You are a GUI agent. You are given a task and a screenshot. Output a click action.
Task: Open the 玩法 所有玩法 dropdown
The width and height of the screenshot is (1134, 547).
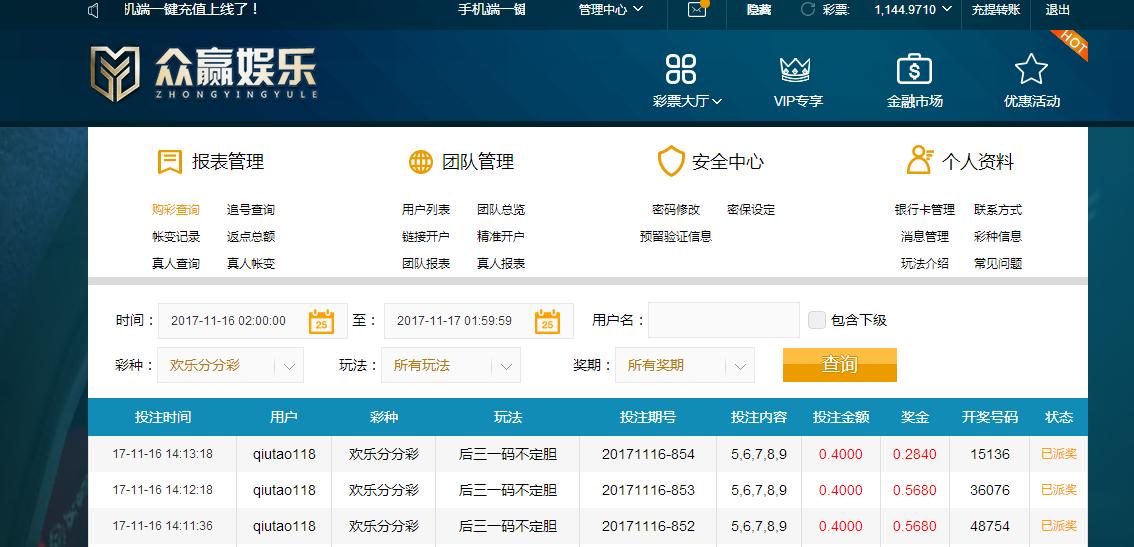point(451,365)
